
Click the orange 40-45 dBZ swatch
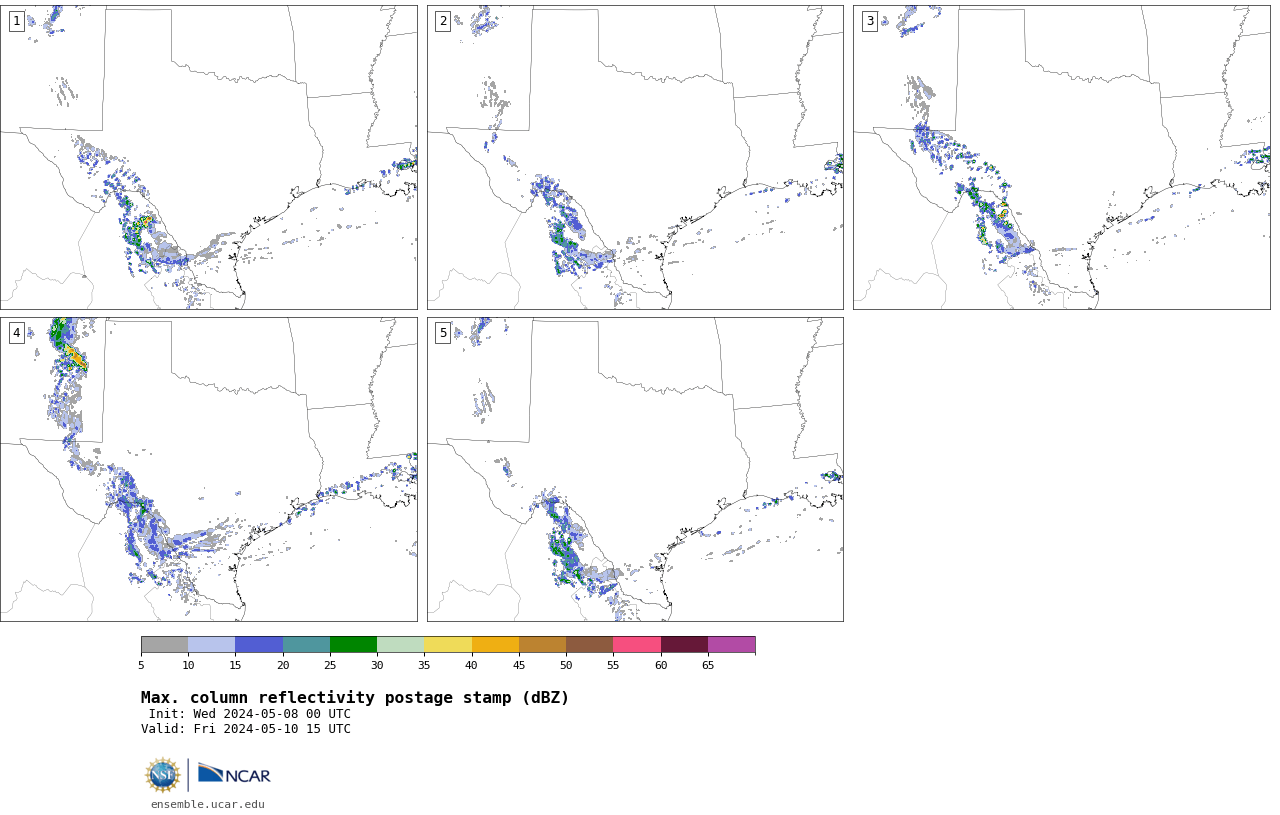click(x=495, y=644)
